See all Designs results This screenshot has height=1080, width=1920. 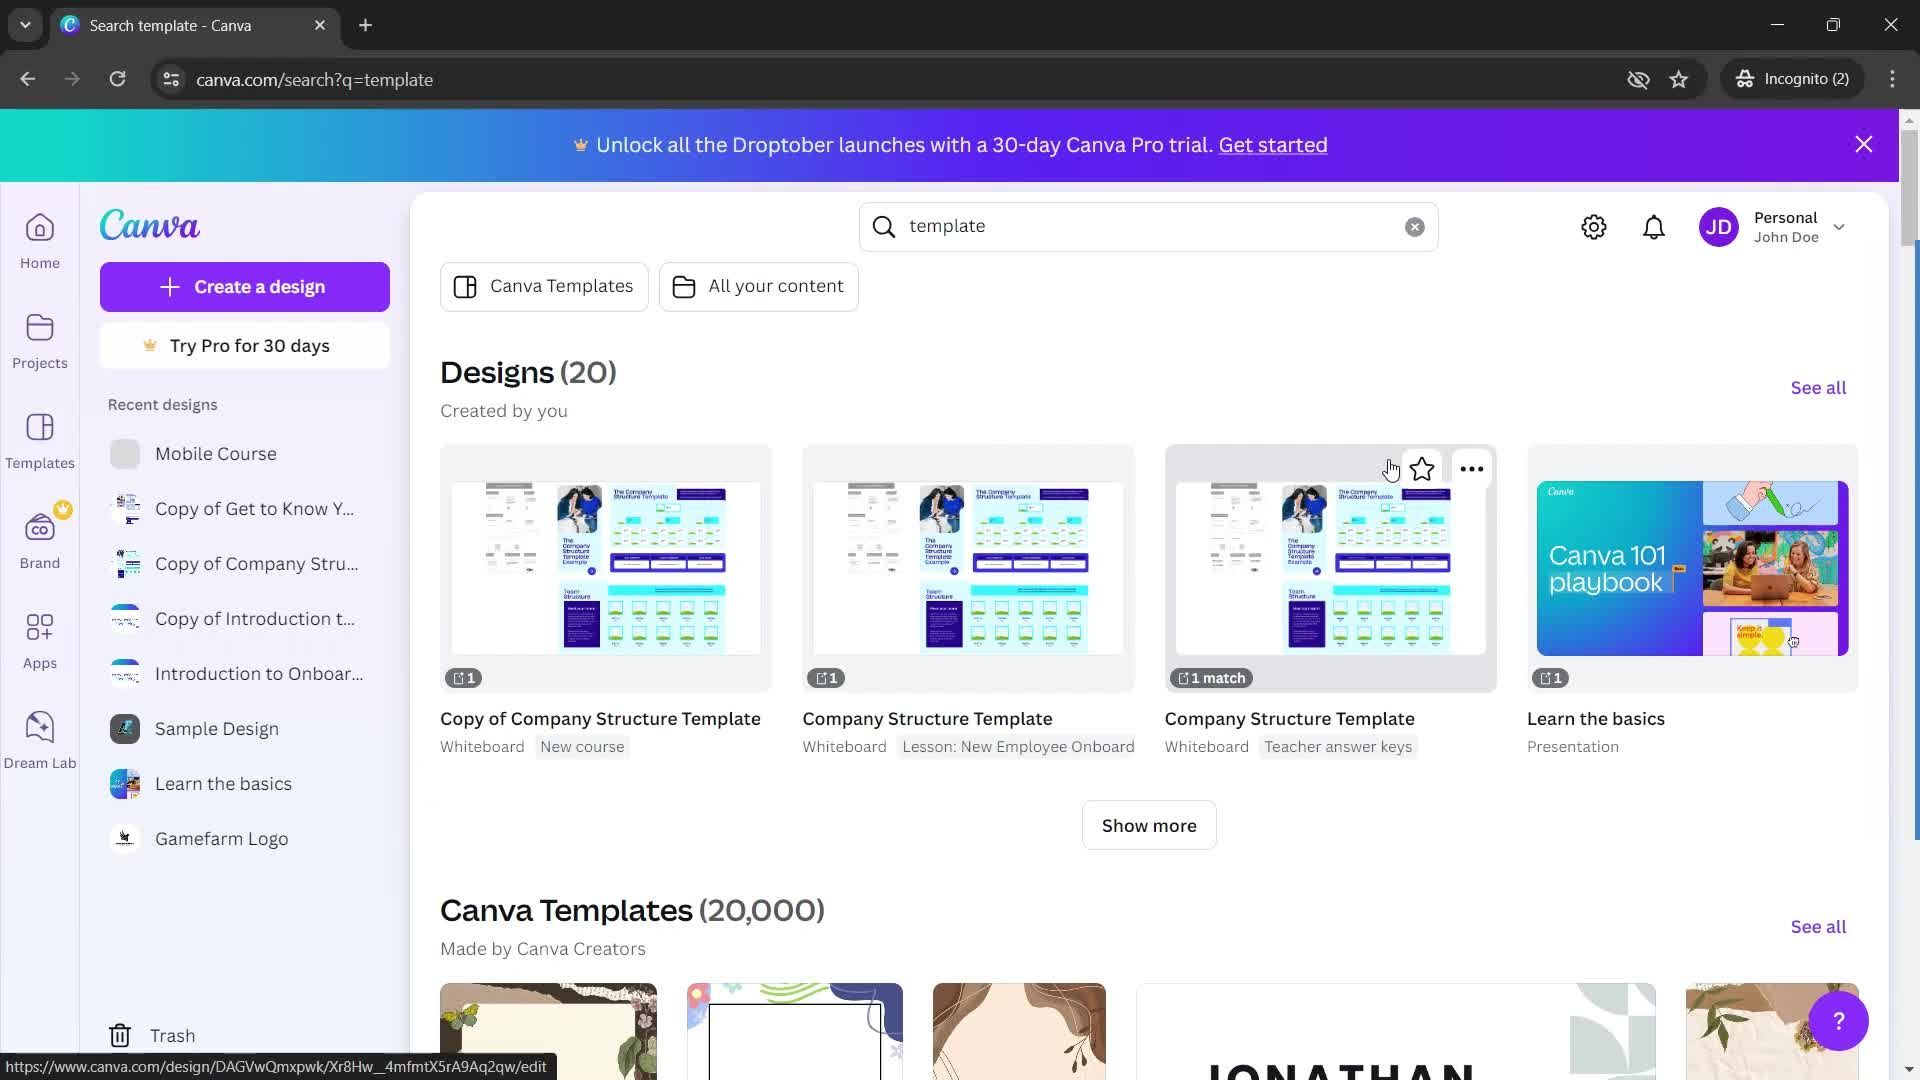[x=1818, y=388]
